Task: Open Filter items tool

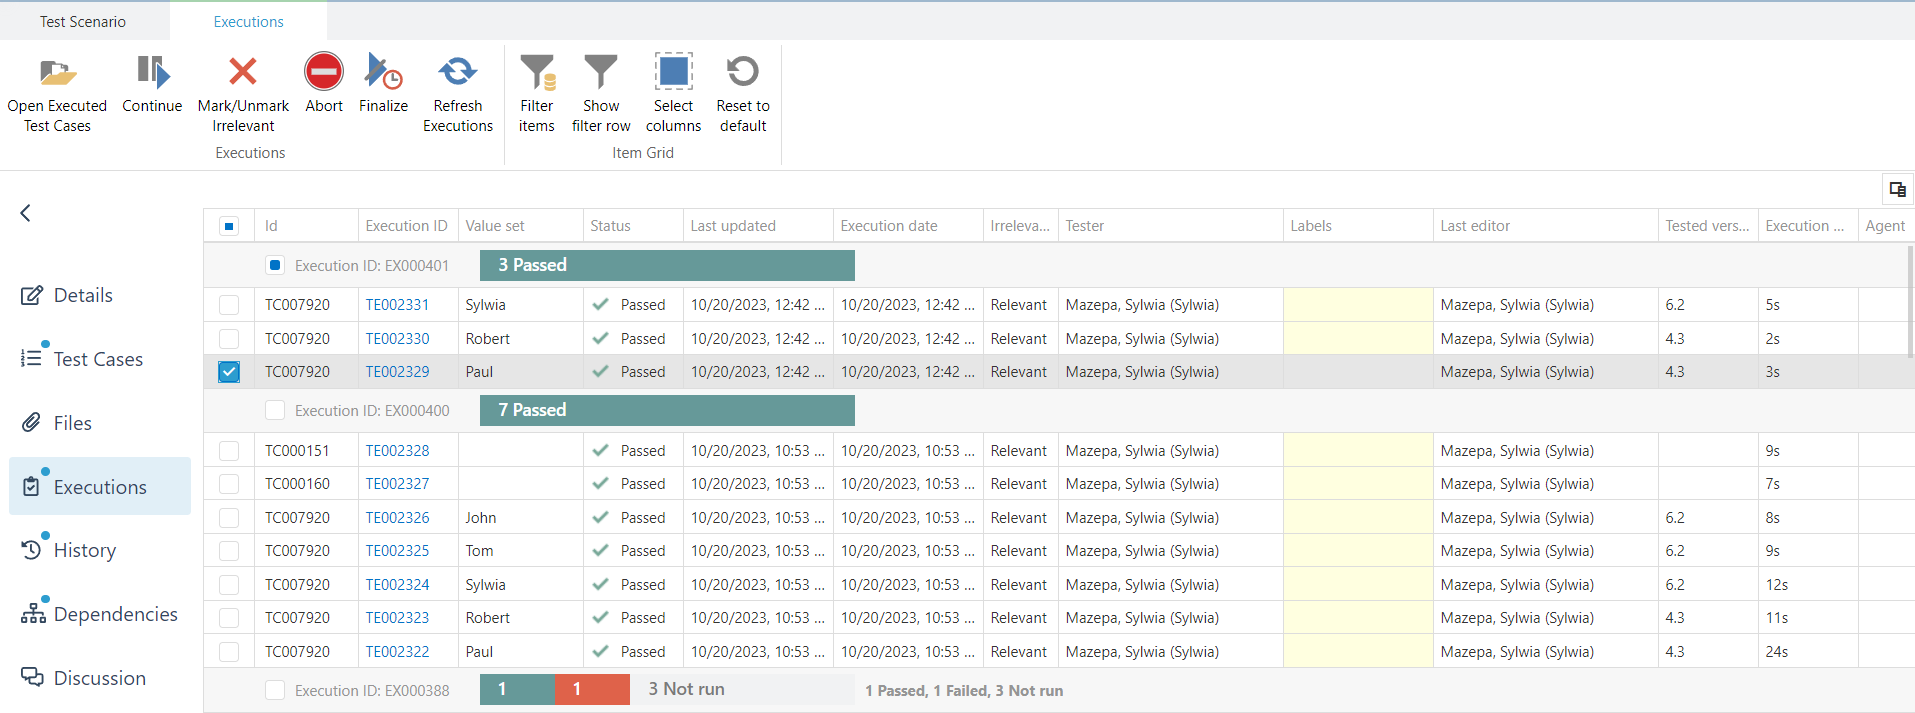Action: [537, 72]
